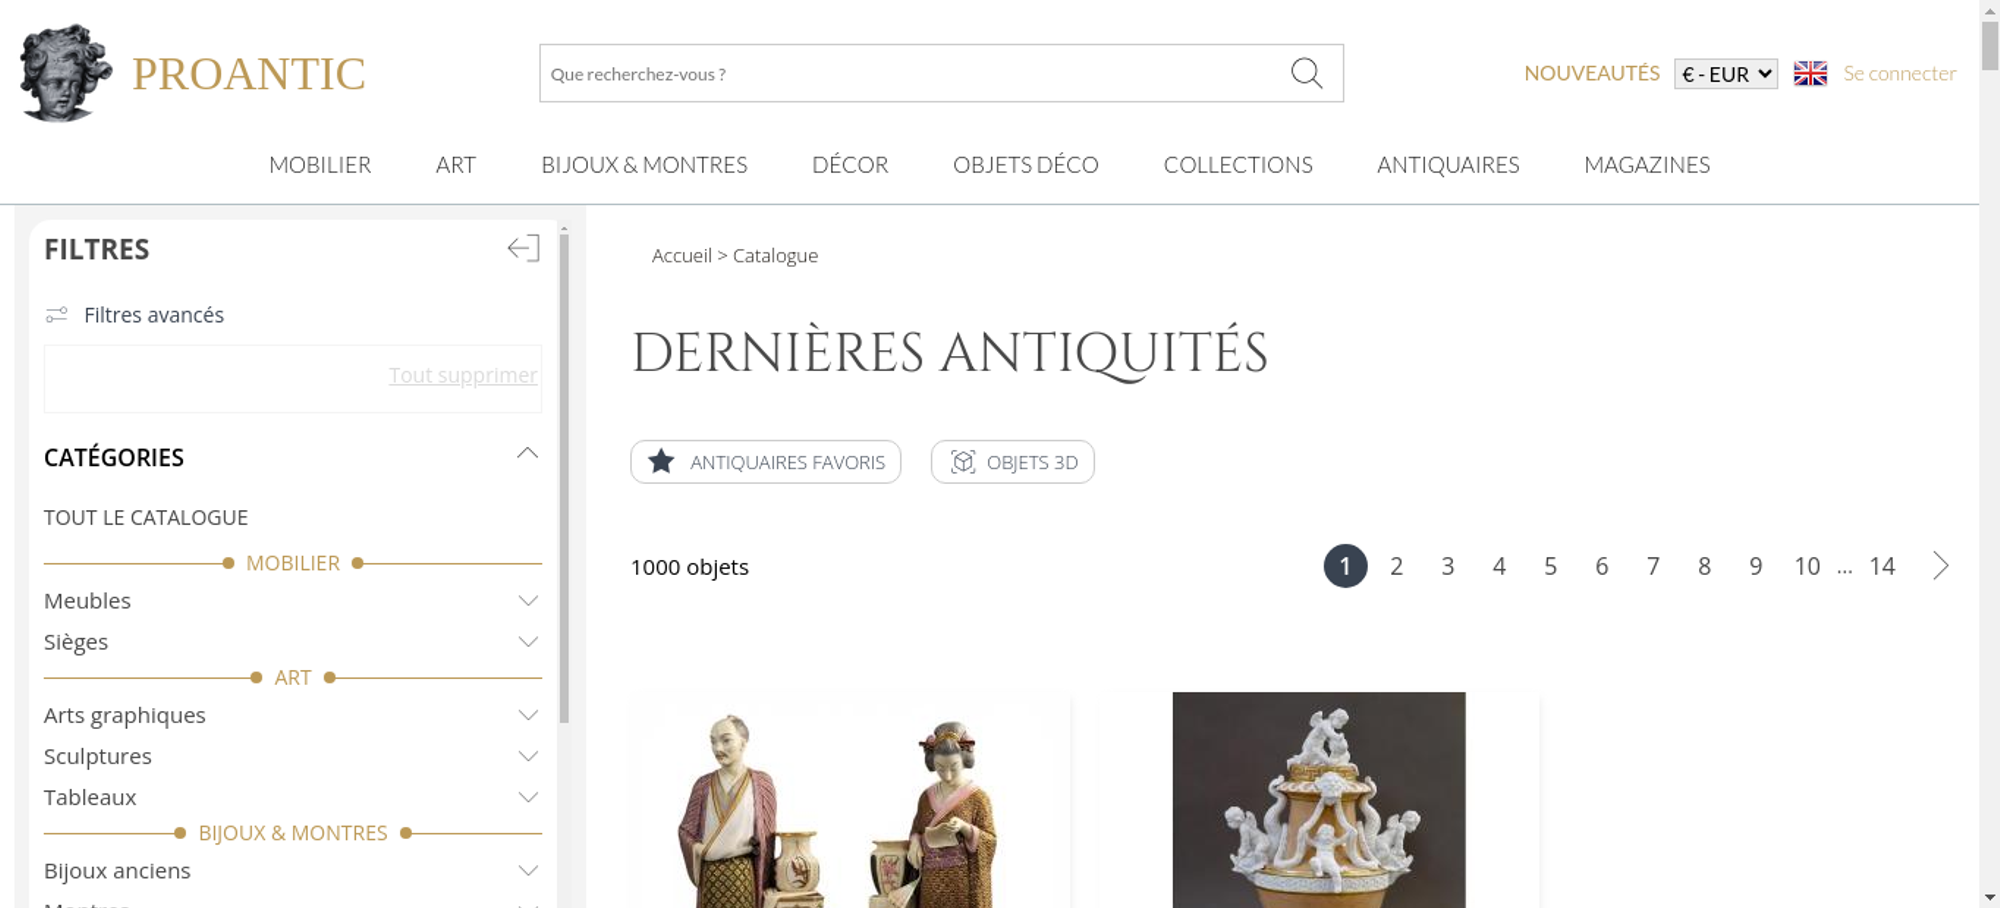
Task: Expand the Meubles category
Action: [528, 601]
